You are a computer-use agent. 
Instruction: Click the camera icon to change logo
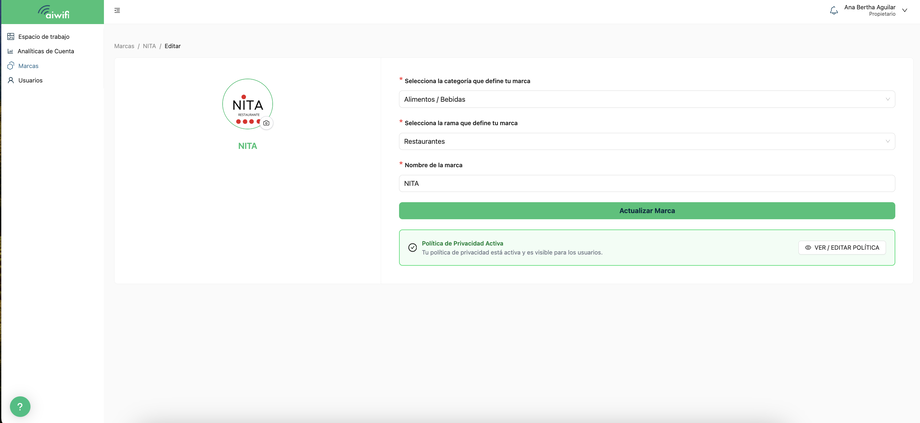point(266,123)
